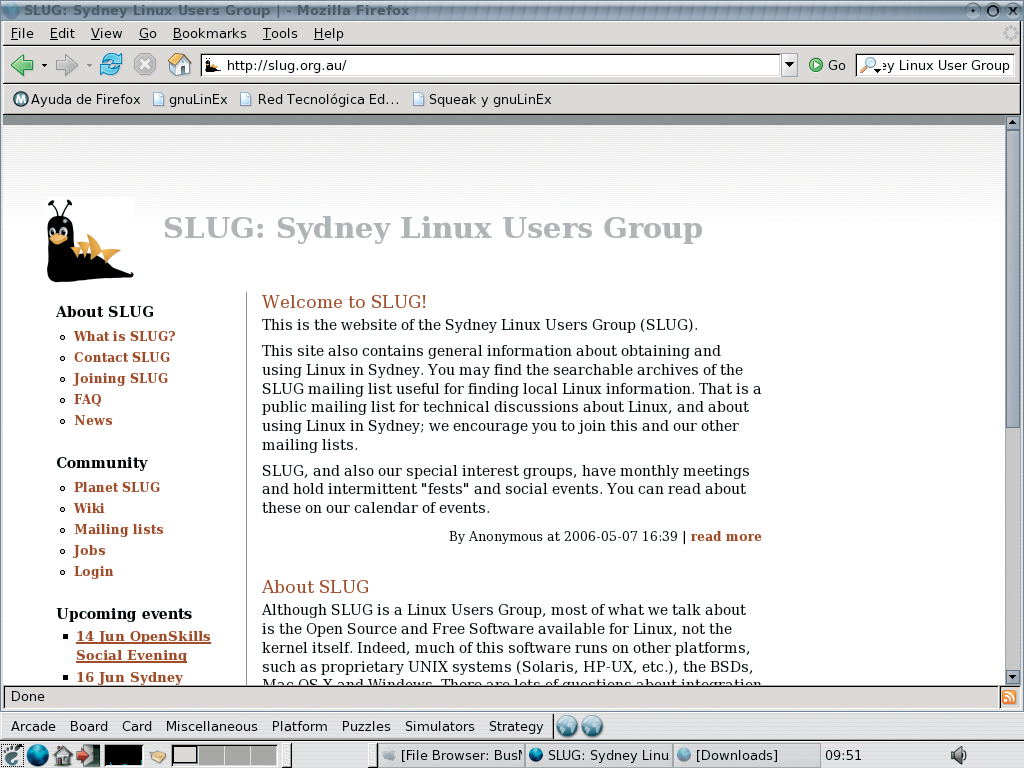Open the Forward history dropdown arrow
The width and height of the screenshot is (1024, 768).
[89, 65]
